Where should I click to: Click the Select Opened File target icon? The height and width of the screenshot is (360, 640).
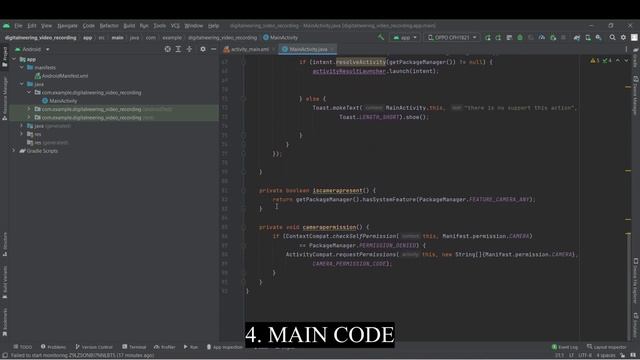coord(167,49)
